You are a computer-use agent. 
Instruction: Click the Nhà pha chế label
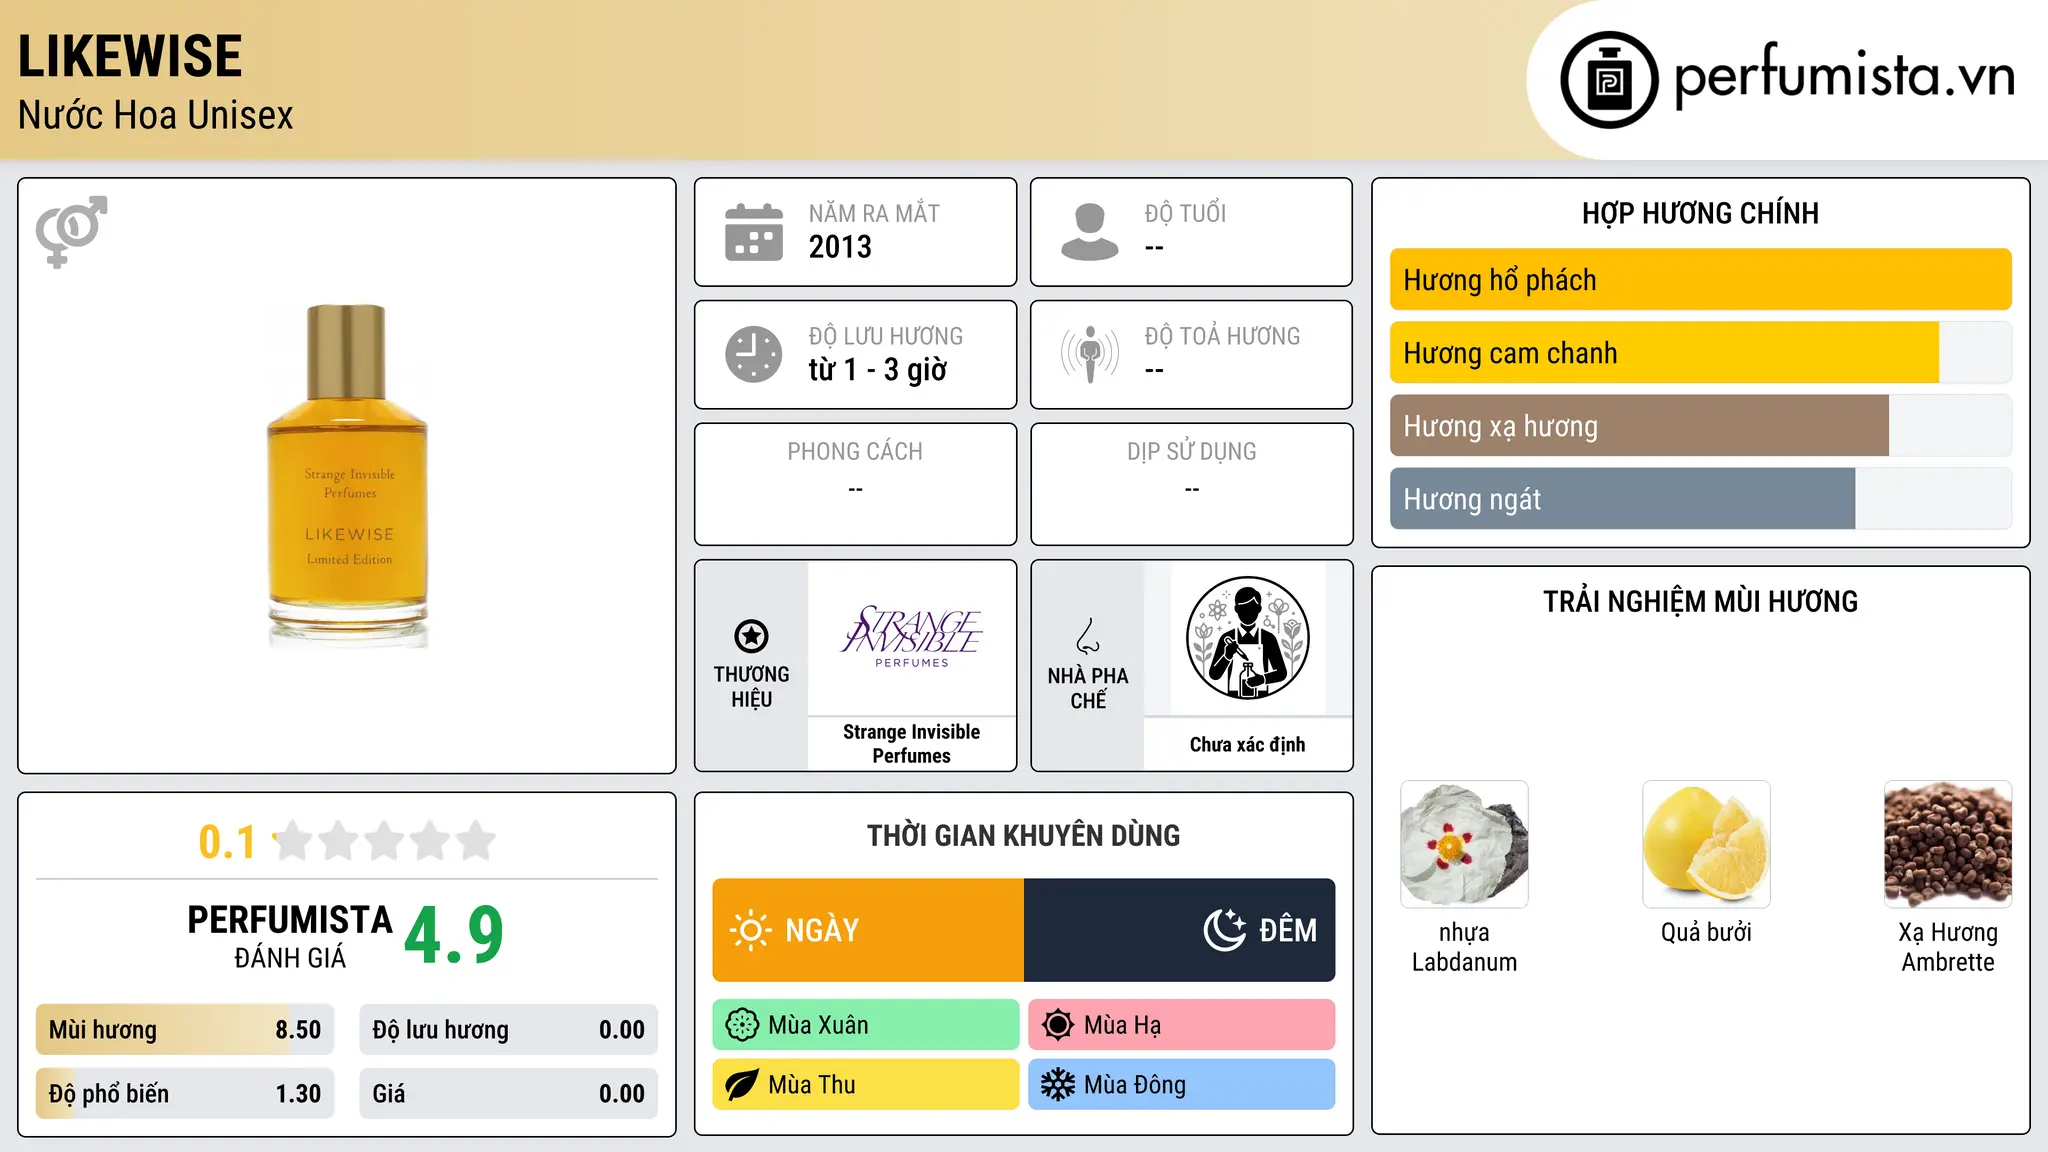(x=1088, y=688)
